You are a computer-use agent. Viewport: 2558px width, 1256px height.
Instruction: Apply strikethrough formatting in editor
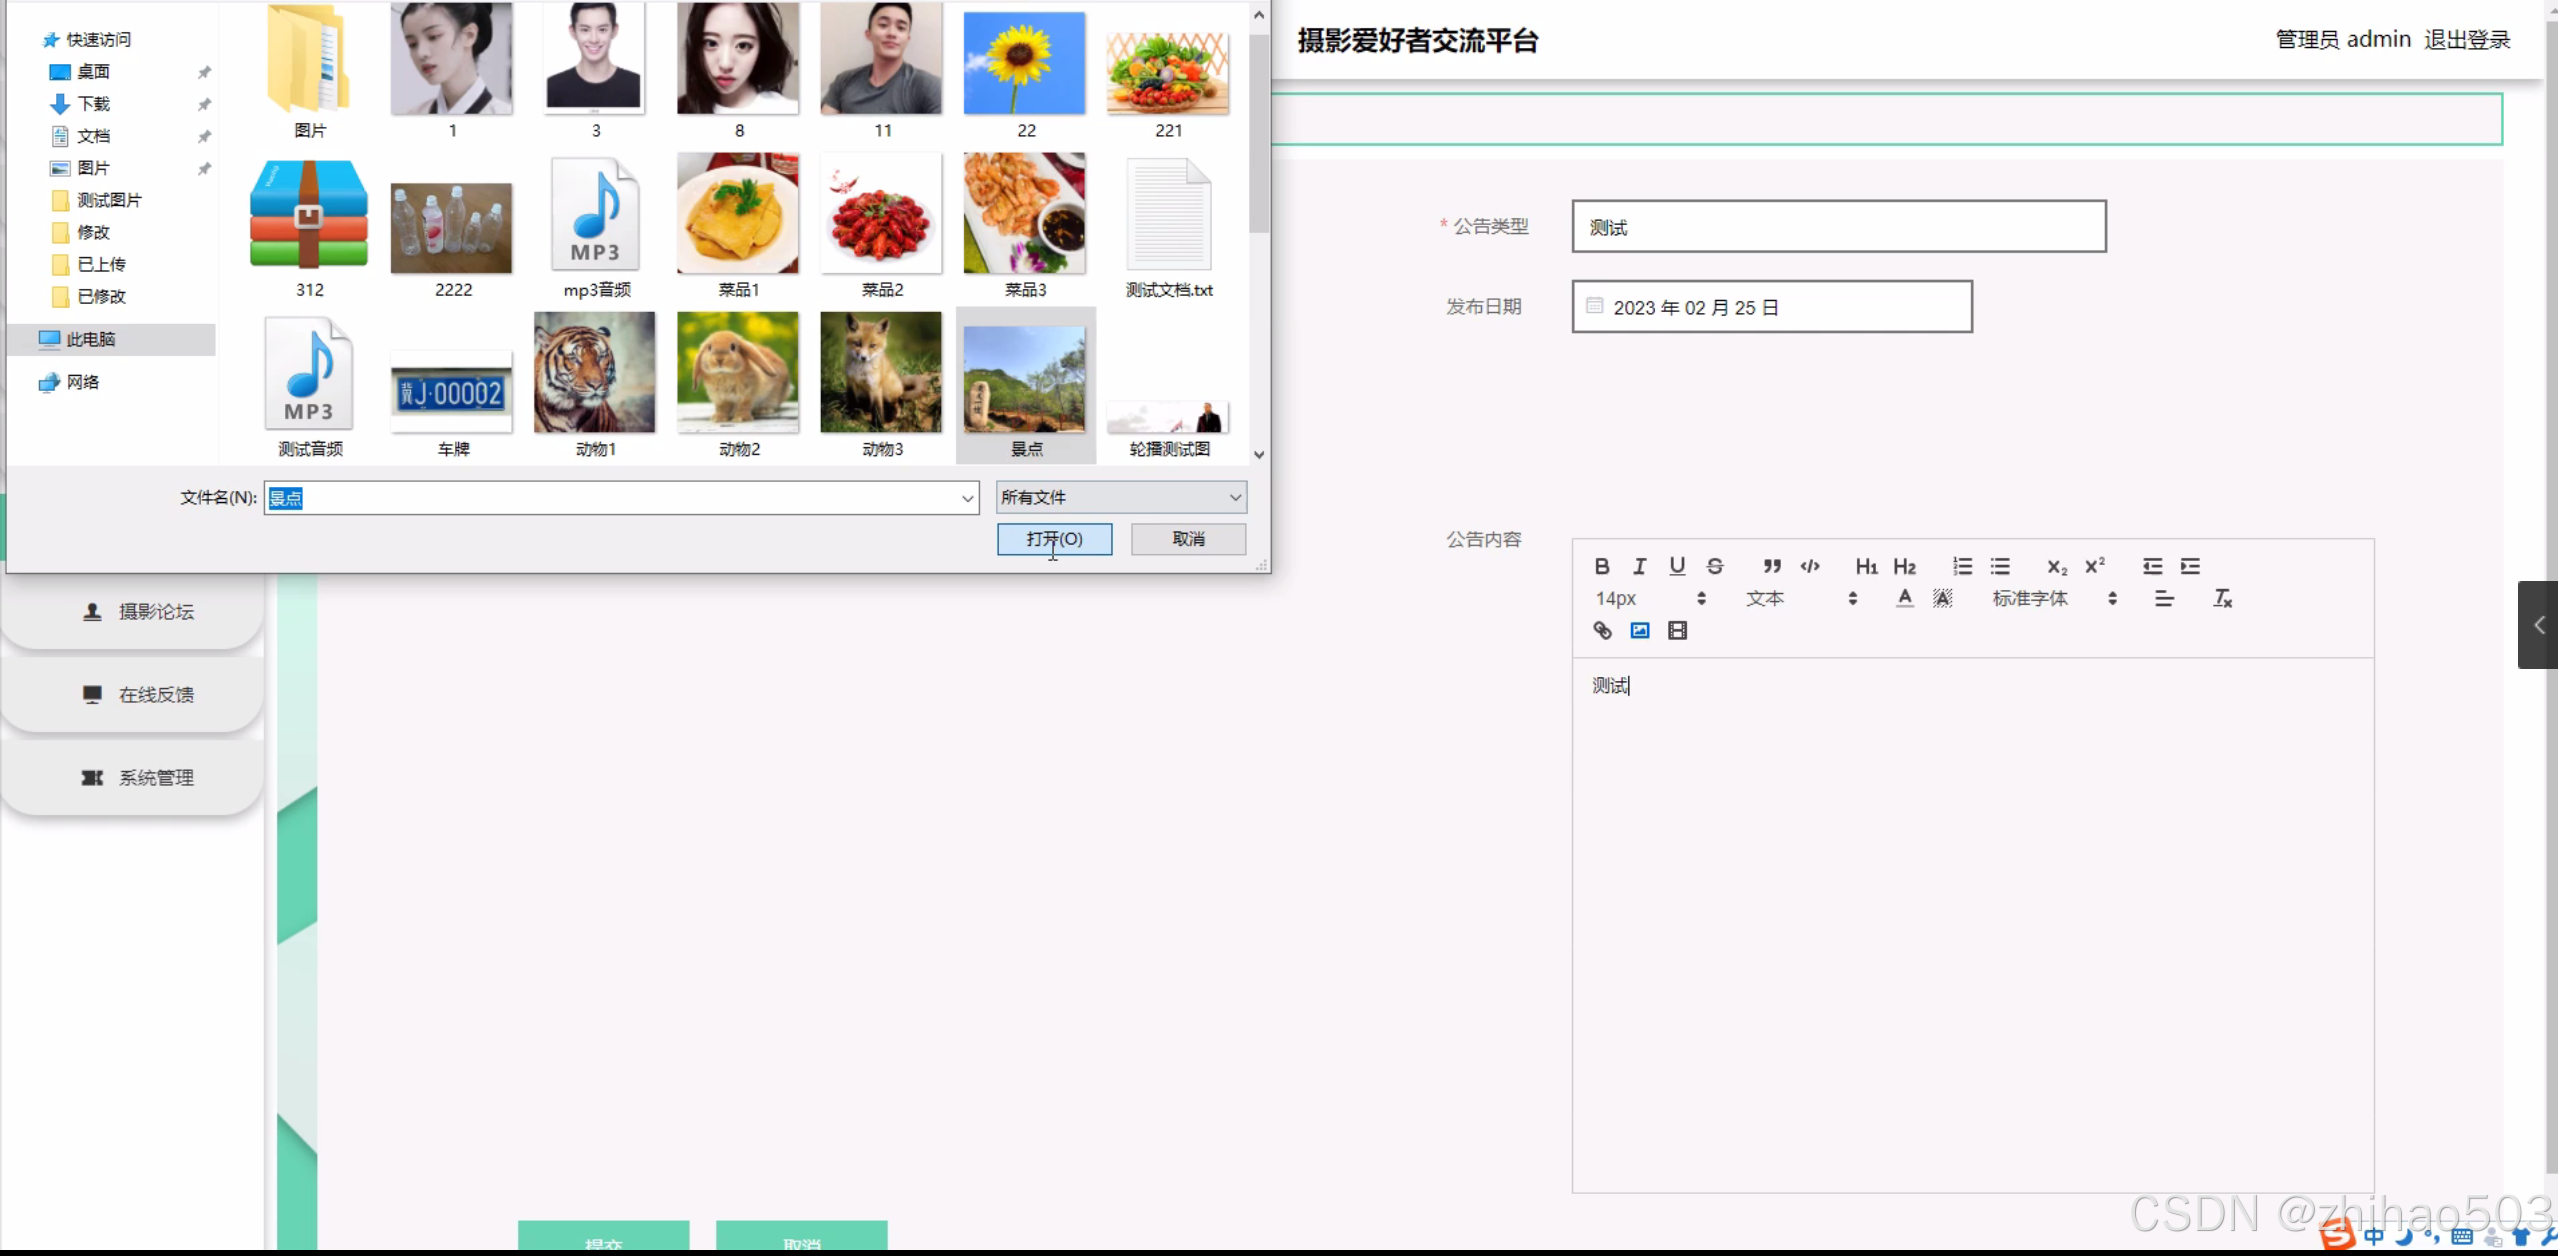tap(1715, 566)
